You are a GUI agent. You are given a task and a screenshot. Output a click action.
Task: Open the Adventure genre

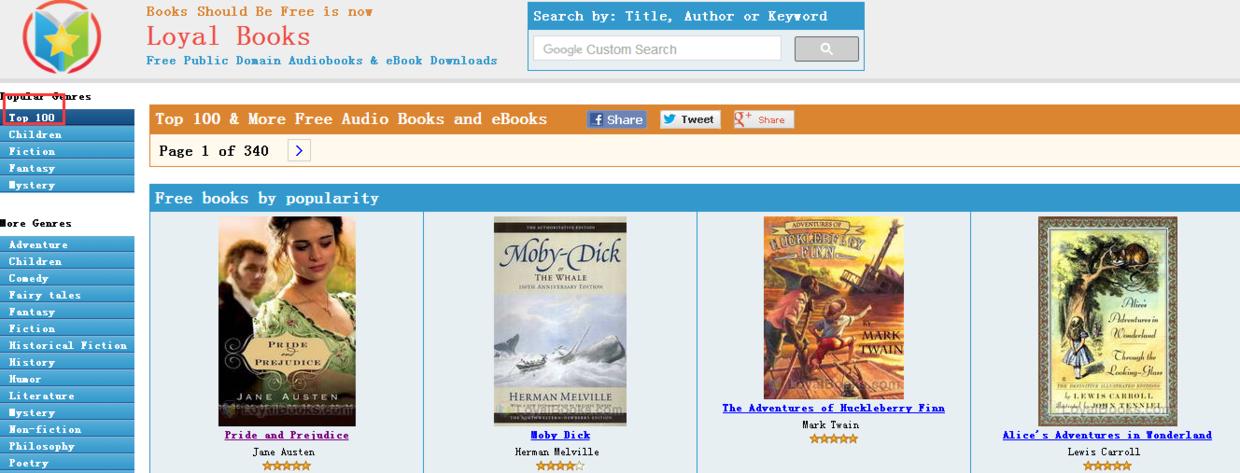tap(67, 244)
